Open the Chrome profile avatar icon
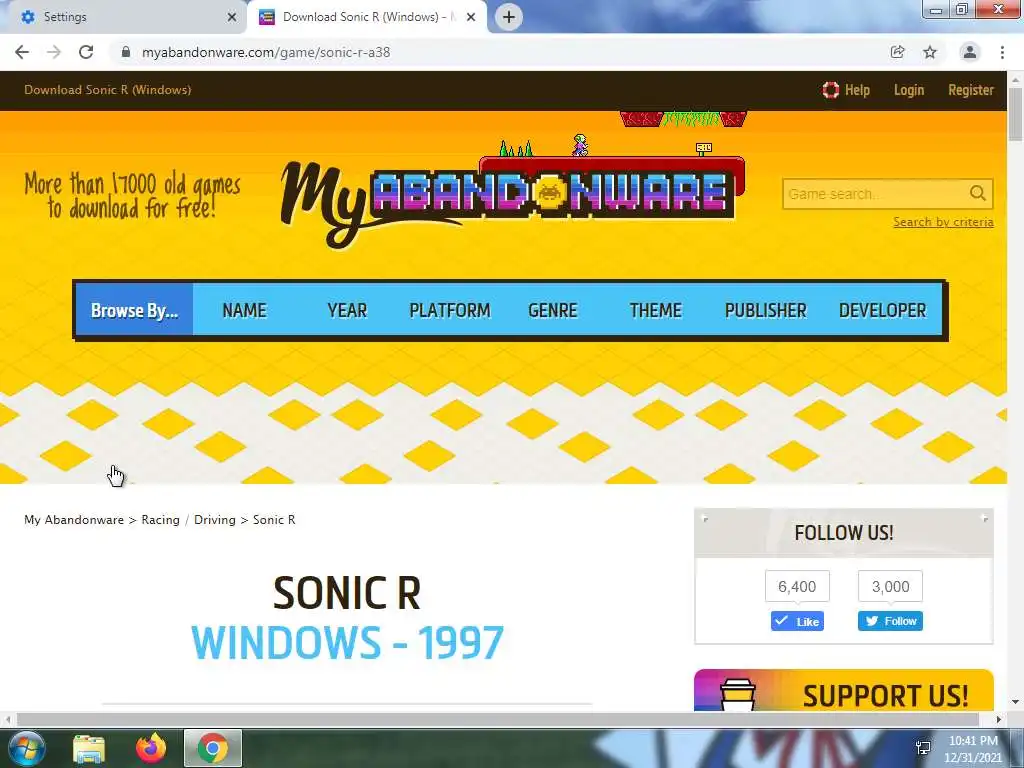The width and height of the screenshot is (1024, 768). pyautogui.click(x=970, y=52)
